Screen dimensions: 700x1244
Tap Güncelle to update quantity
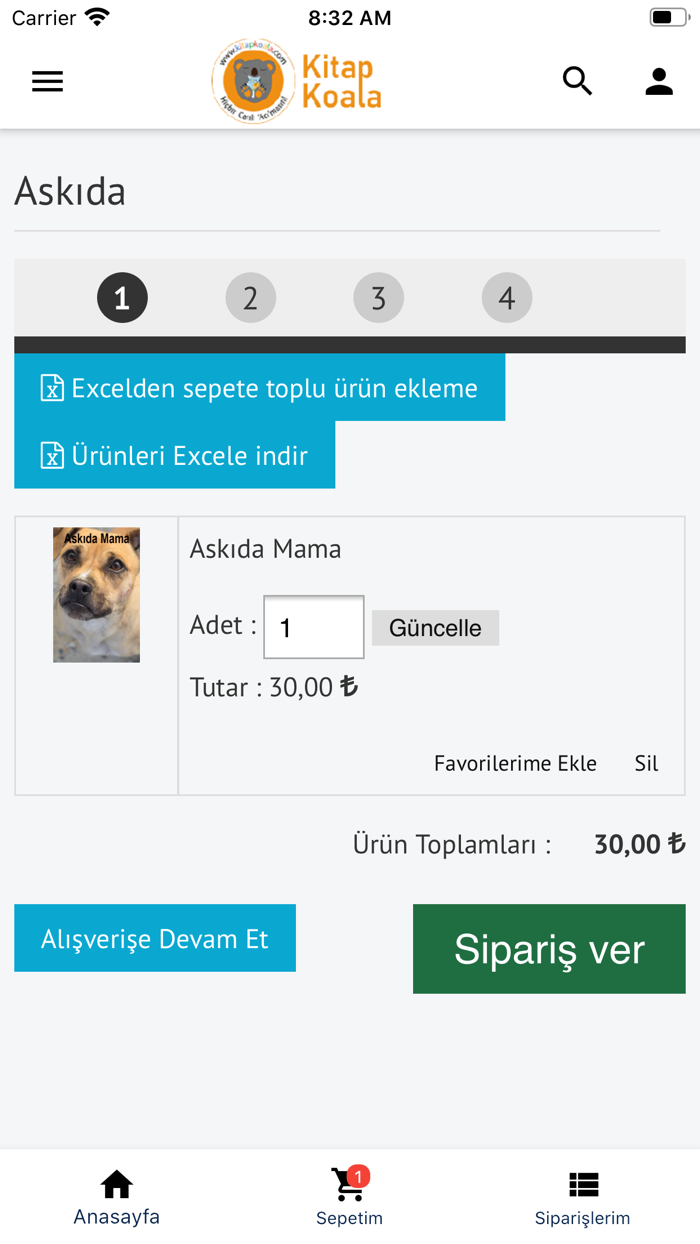tap(435, 627)
